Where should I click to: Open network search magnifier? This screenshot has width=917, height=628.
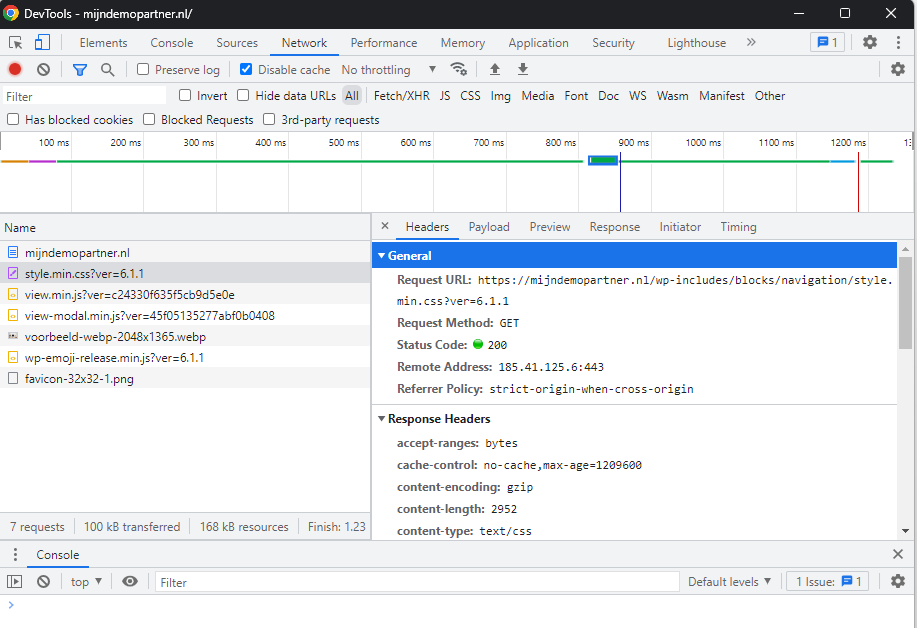[108, 70]
